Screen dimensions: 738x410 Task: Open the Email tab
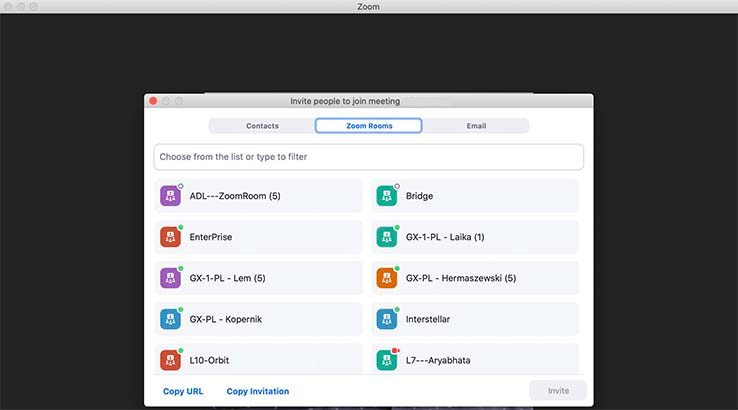[476, 126]
